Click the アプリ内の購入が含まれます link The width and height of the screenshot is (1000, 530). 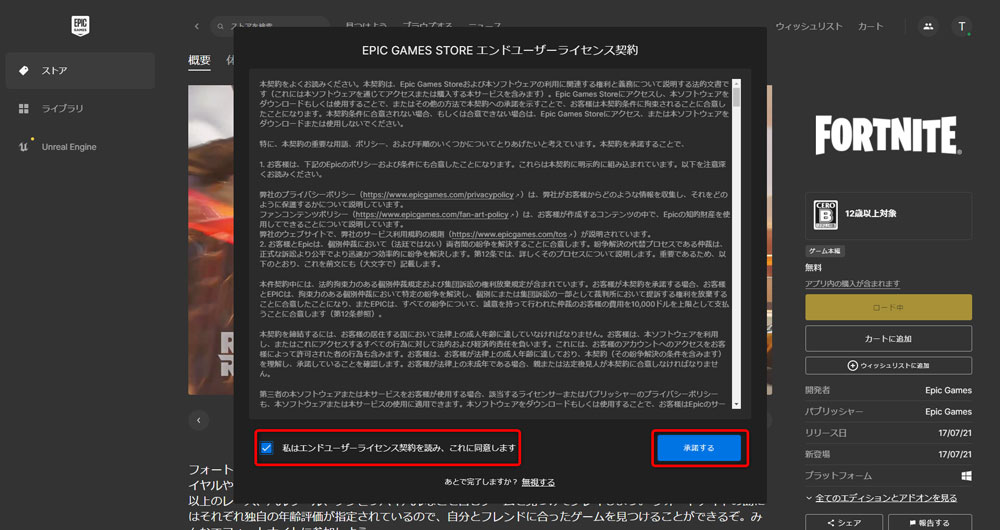[853, 284]
